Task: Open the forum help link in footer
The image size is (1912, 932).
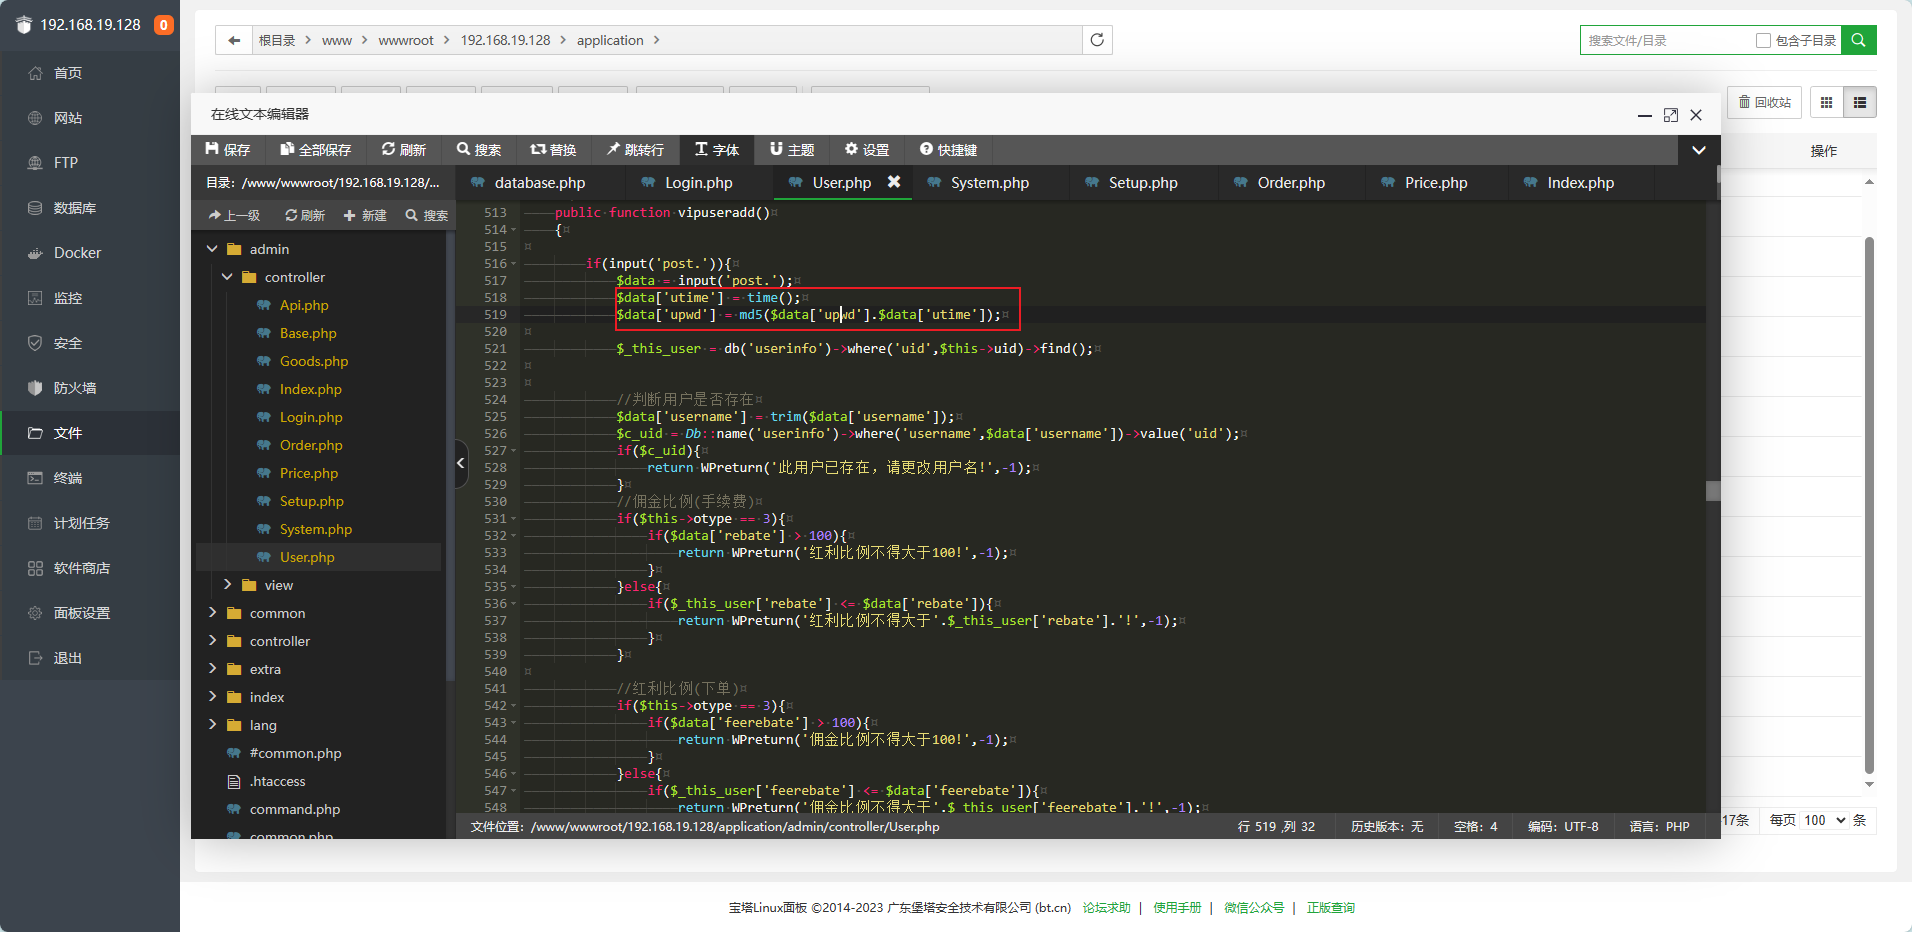Action: pyautogui.click(x=1106, y=908)
